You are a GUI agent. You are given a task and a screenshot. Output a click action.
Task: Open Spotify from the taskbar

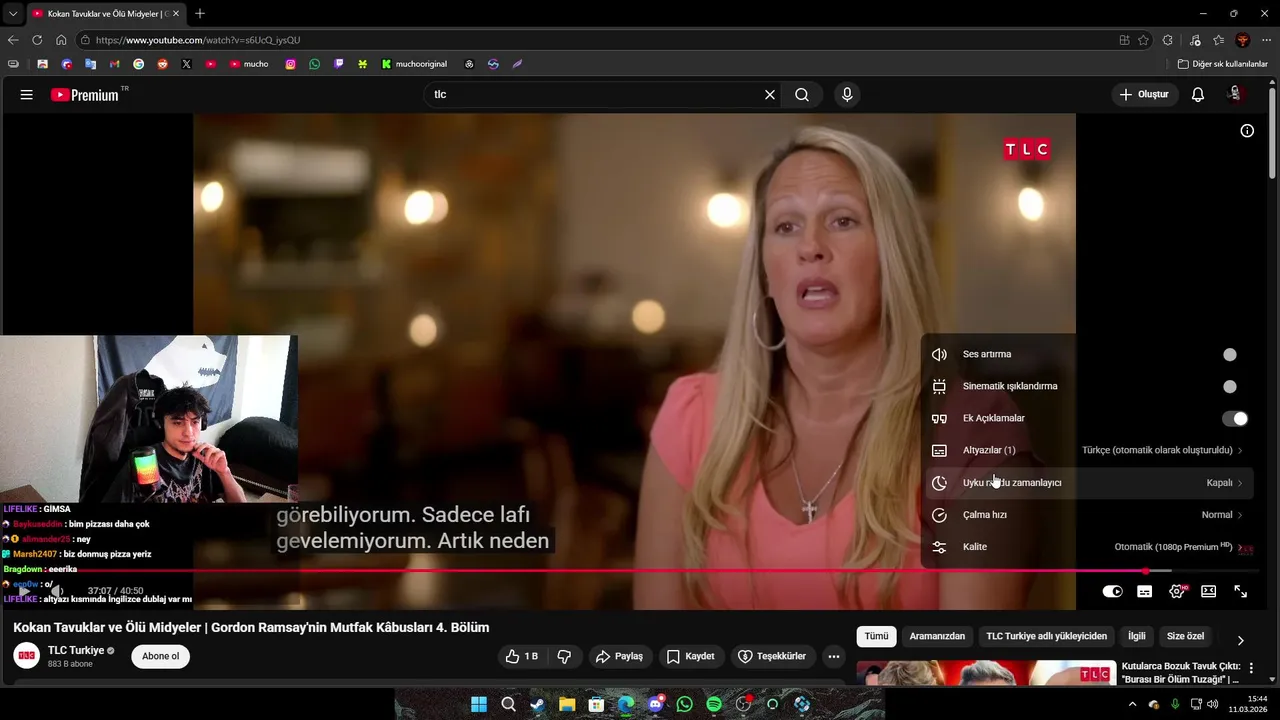tap(714, 704)
